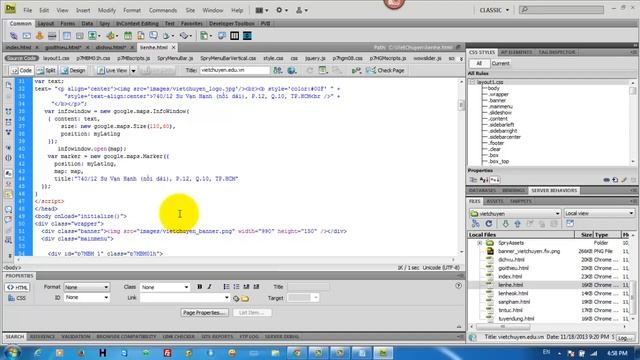Show category view icon in CSS Properties
Image resolution: width=640 pixels, height=360 pixels.
473,180
